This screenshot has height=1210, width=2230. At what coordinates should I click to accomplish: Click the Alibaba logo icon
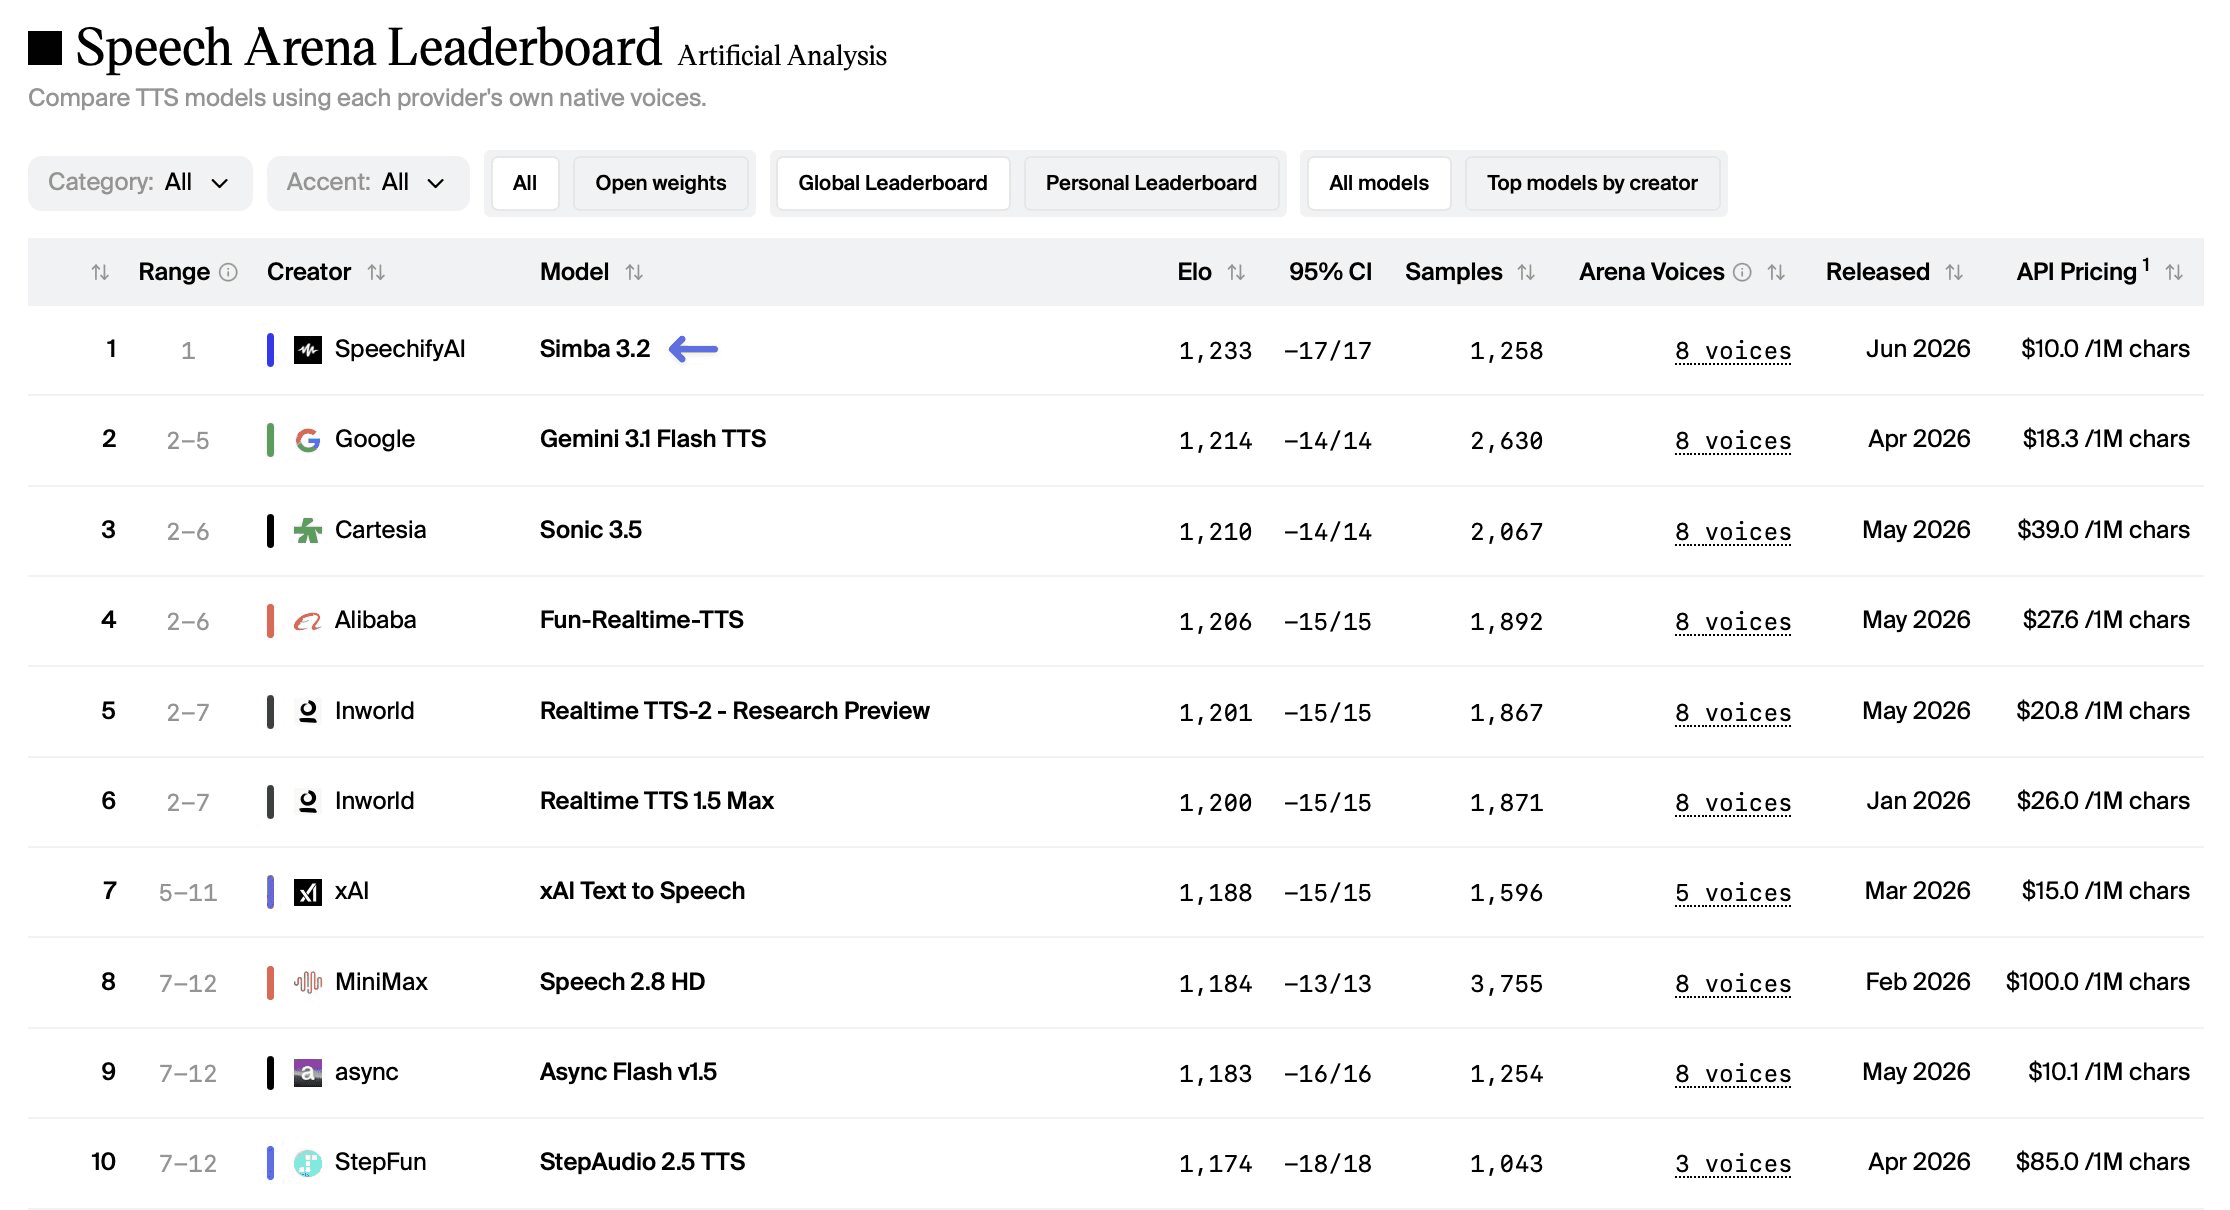click(x=308, y=621)
